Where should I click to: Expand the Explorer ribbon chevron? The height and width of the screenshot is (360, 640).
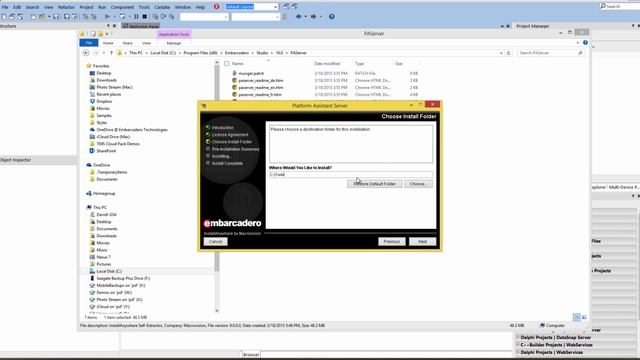pyautogui.click(x=578, y=42)
